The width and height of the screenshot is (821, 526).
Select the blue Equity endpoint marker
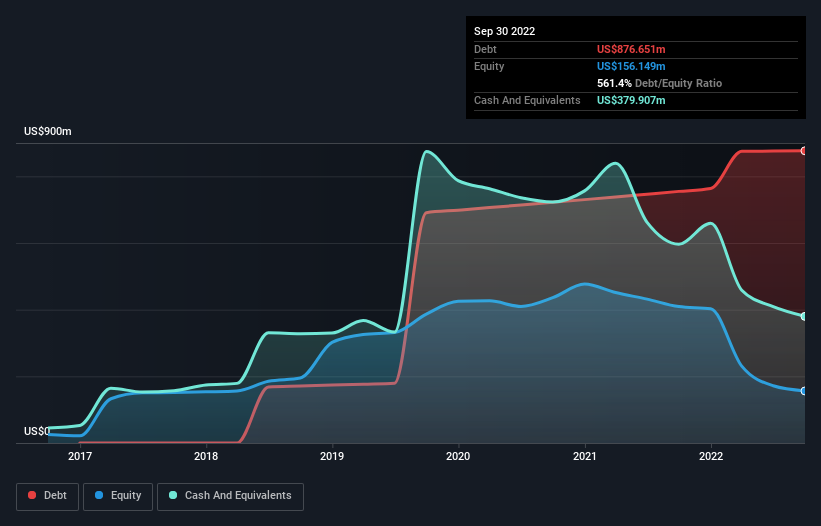tap(804, 391)
